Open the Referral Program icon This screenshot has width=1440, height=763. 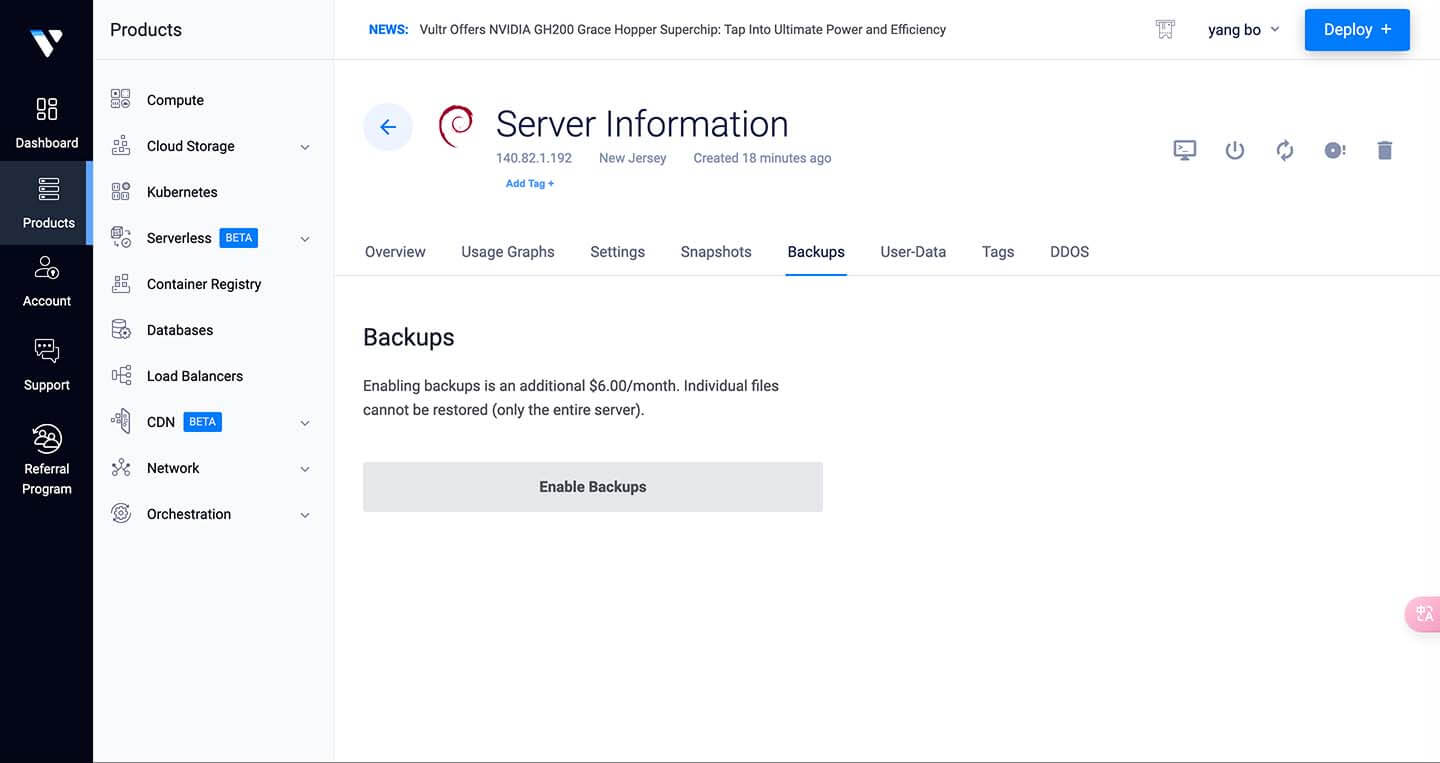[47, 438]
